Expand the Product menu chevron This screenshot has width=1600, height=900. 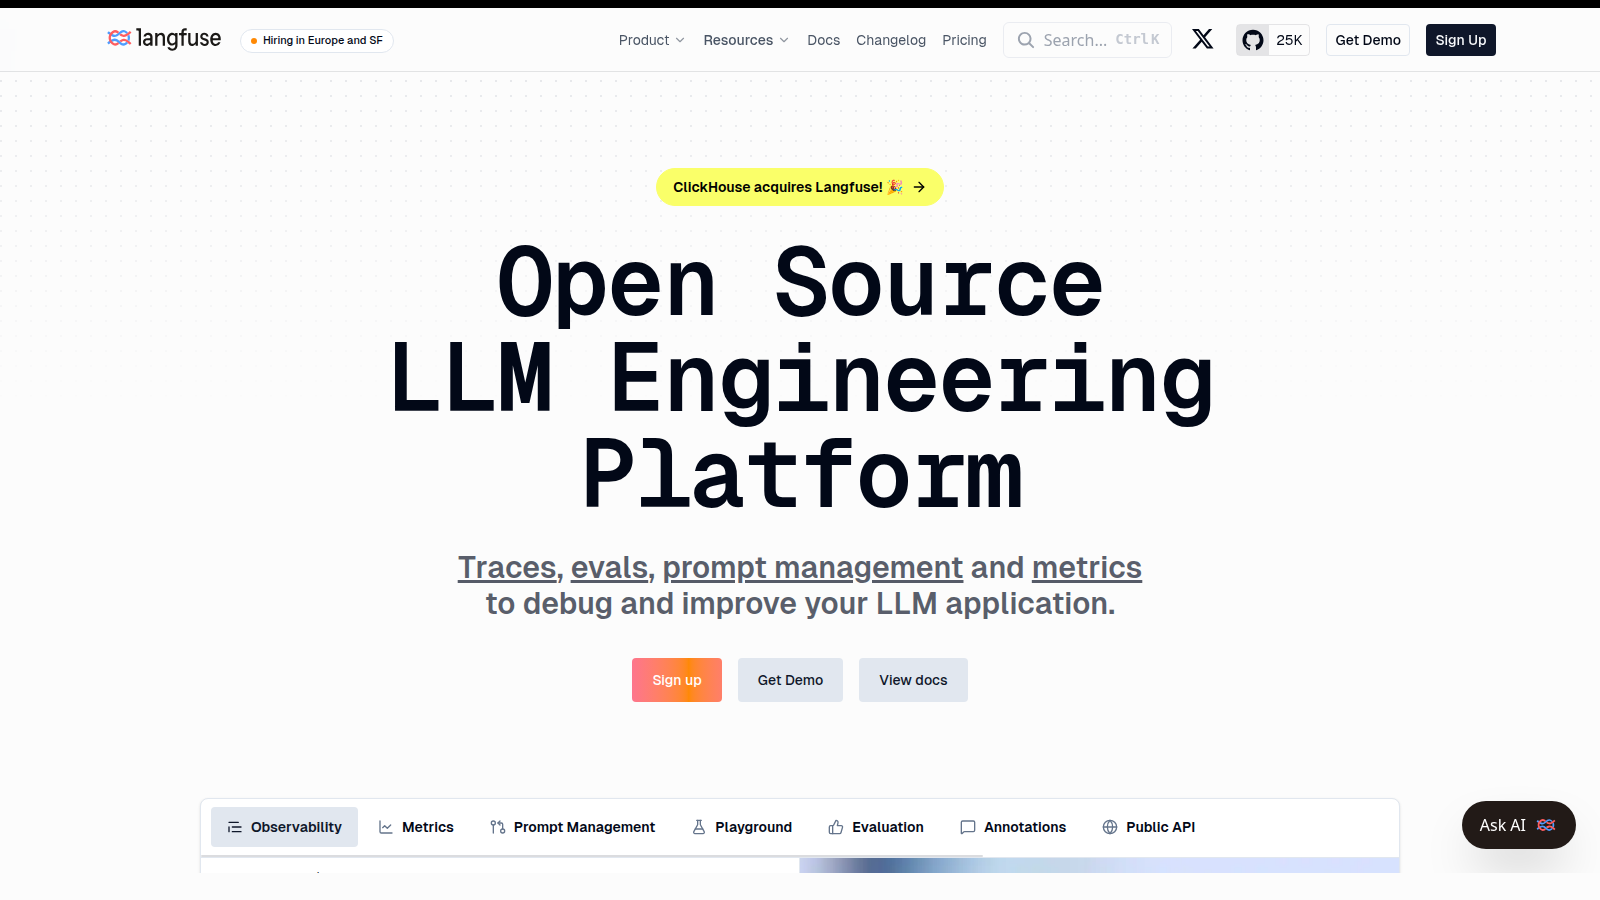click(680, 40)
